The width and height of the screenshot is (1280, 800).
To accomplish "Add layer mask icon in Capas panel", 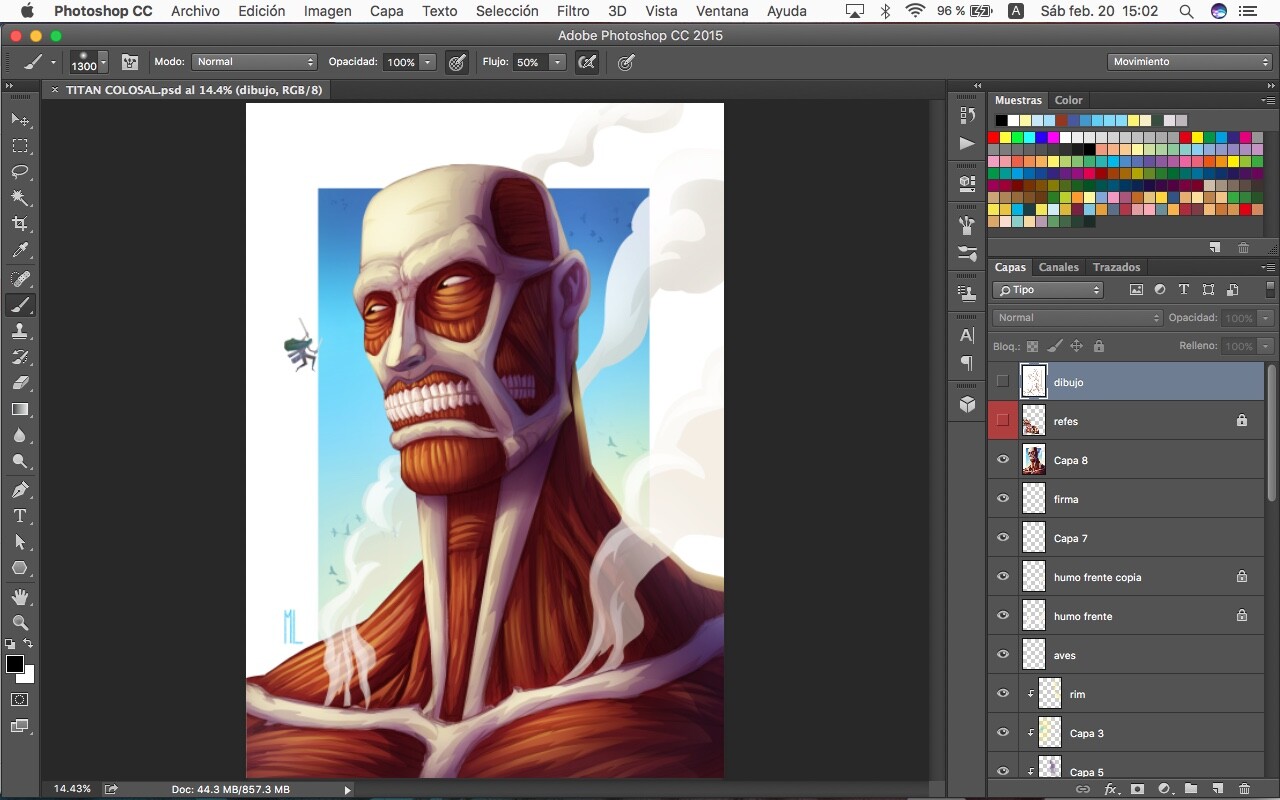I will [x=1137, y=789].
